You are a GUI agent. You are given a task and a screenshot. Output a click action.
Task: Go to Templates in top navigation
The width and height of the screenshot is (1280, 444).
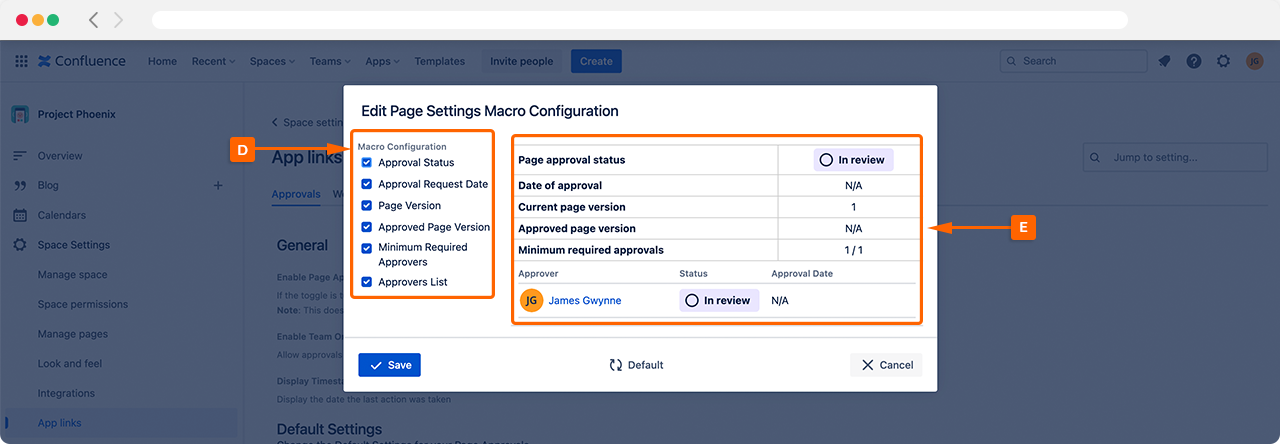tap(439, 61)
